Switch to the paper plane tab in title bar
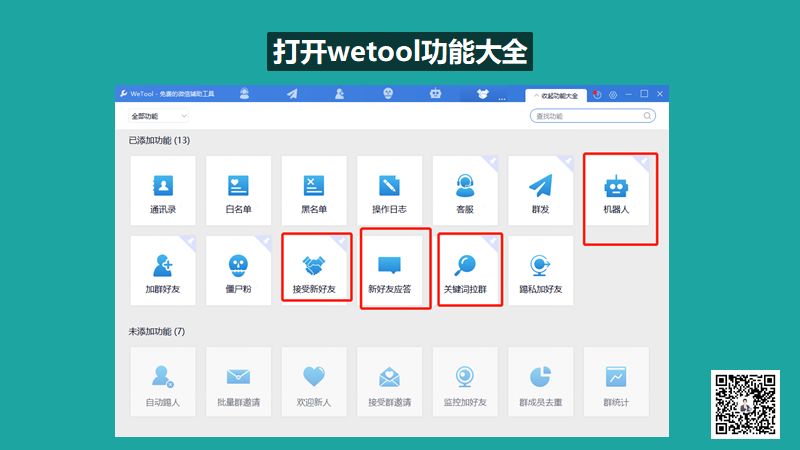800x450 pixels. tap(292, 94)
